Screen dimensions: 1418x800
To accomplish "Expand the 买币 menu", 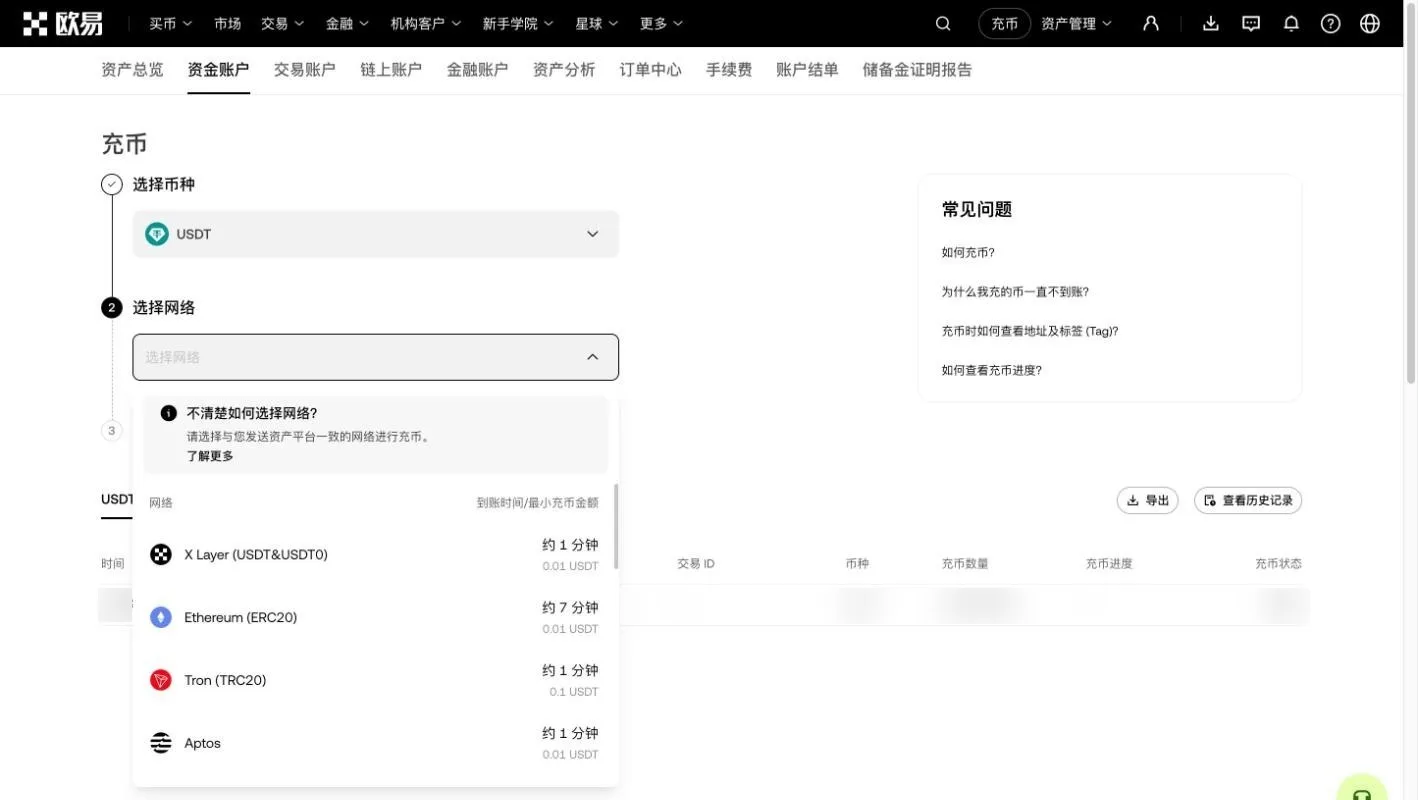I will tap(170, 23).
